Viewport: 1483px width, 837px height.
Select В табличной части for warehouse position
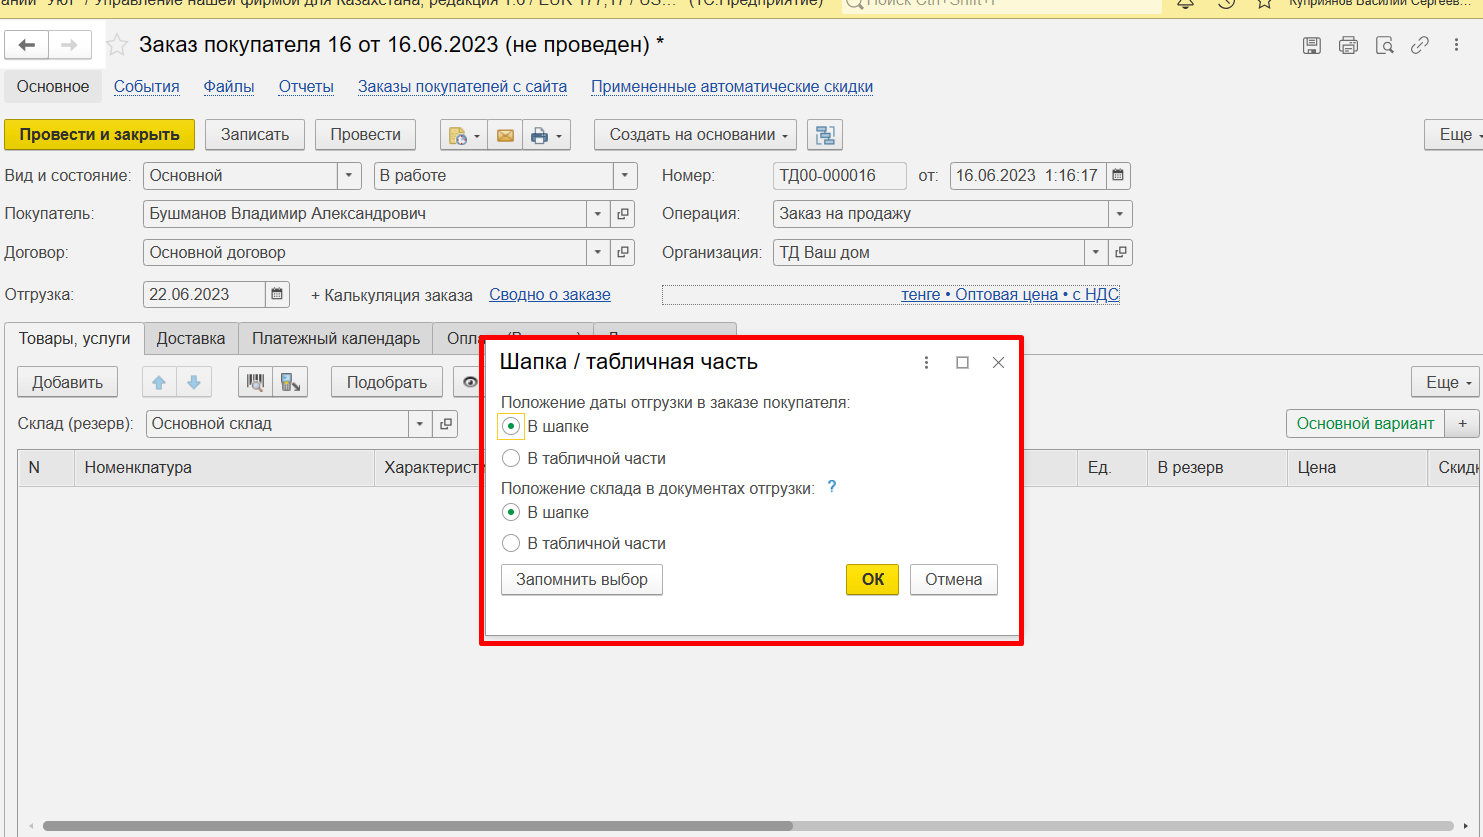pos(511,543)
